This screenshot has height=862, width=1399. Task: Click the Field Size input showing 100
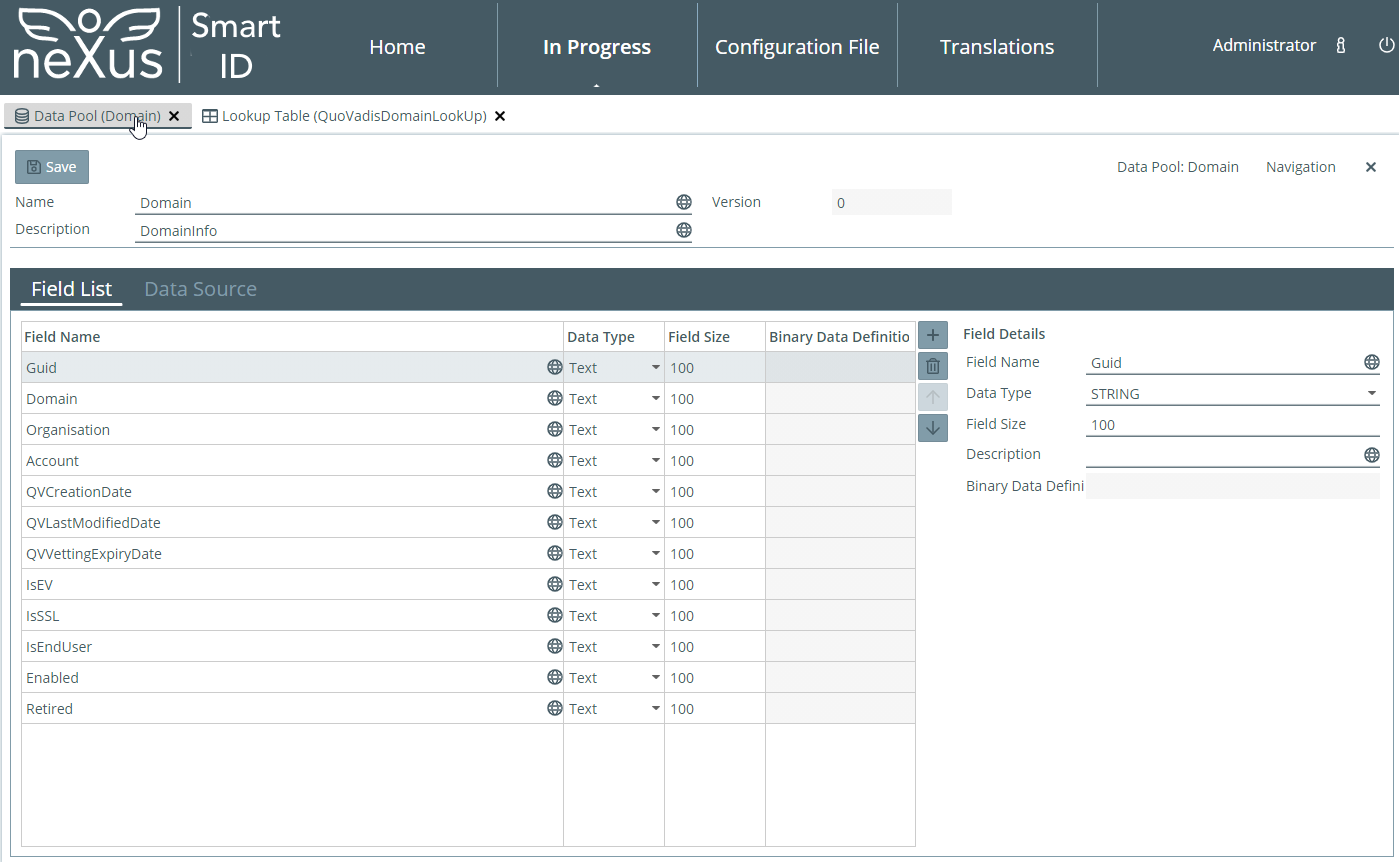1232,424
